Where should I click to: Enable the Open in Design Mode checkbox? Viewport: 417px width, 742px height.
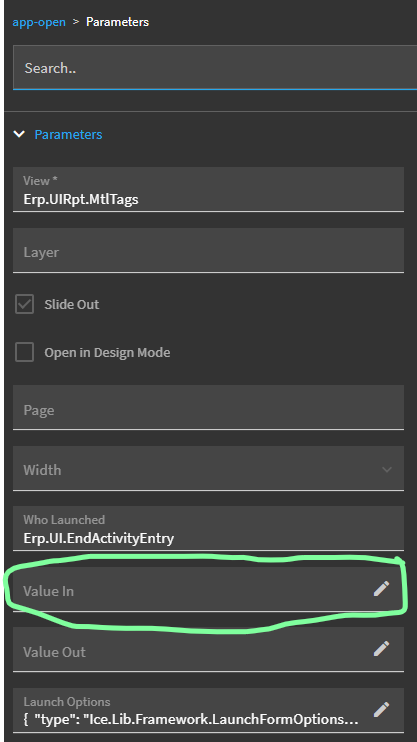click(x=24, y=353)
